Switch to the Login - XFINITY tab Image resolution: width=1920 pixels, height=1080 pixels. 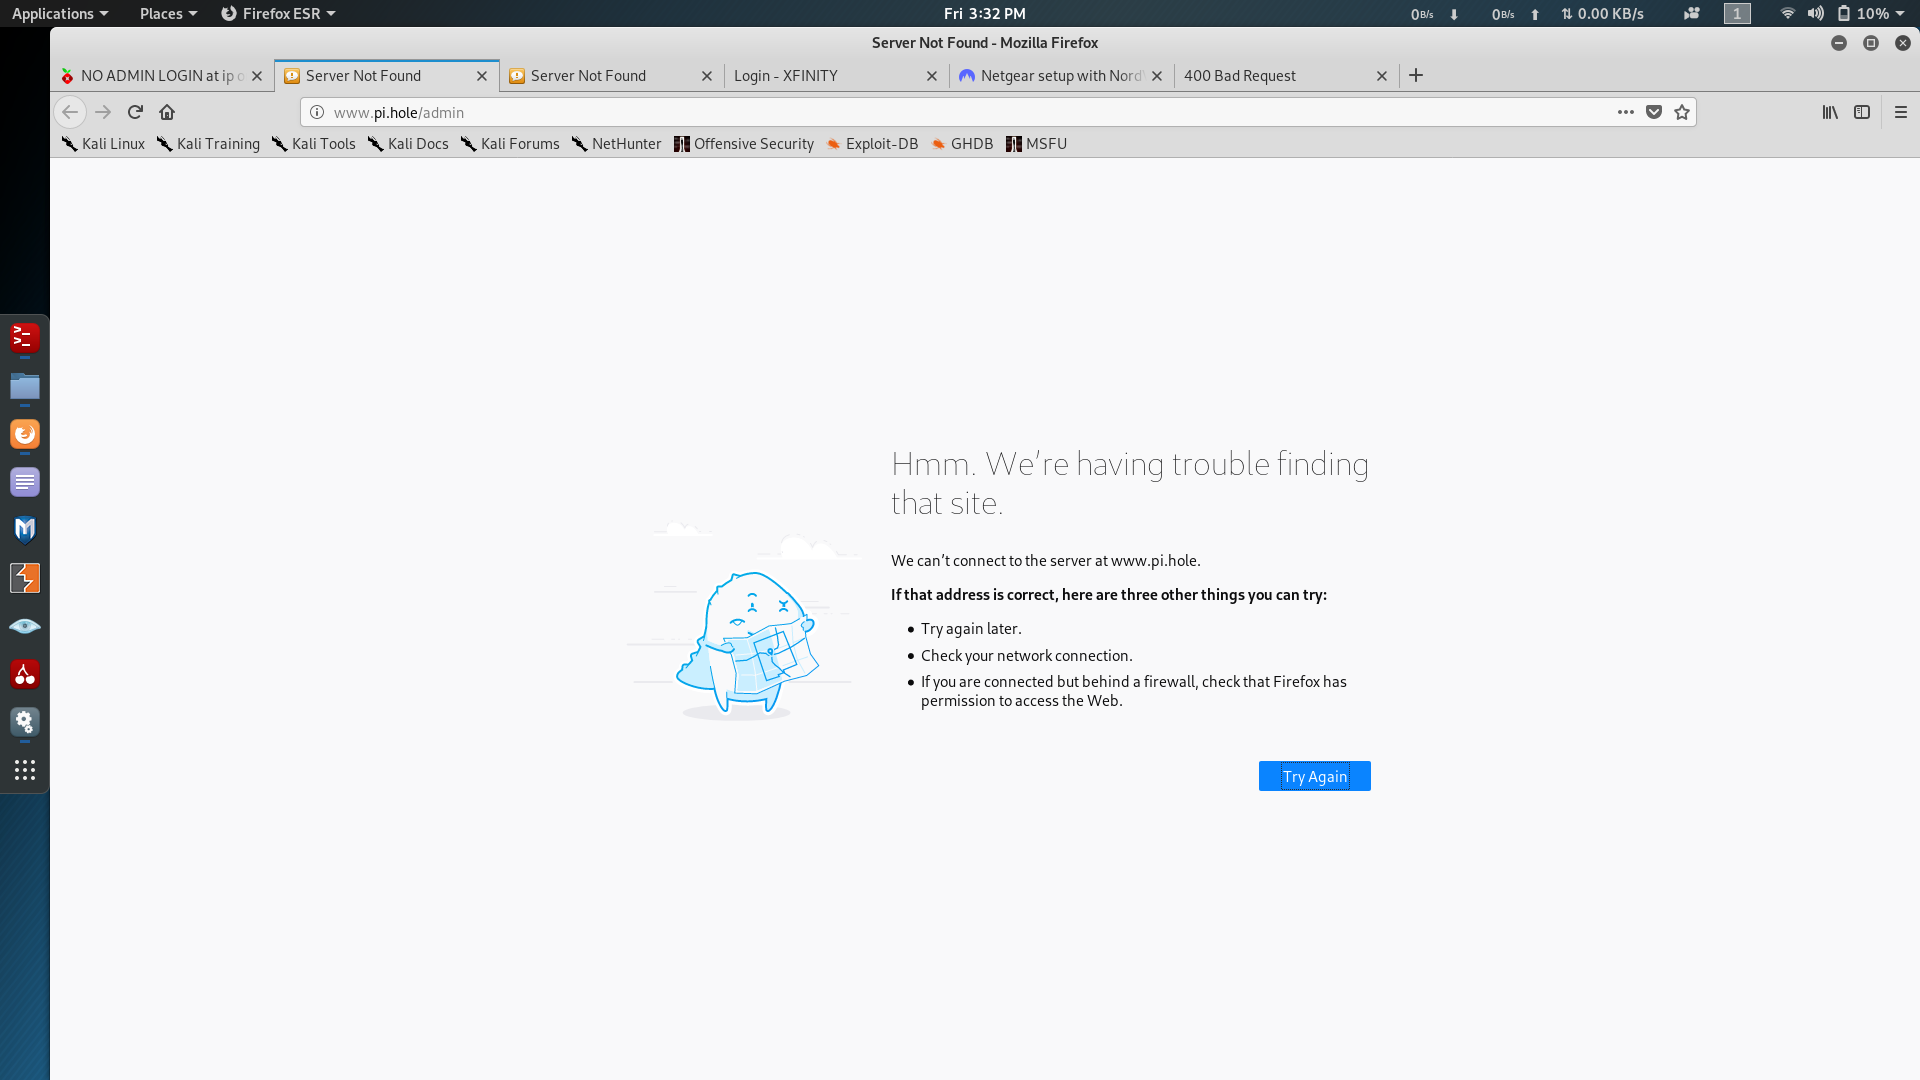836,75
